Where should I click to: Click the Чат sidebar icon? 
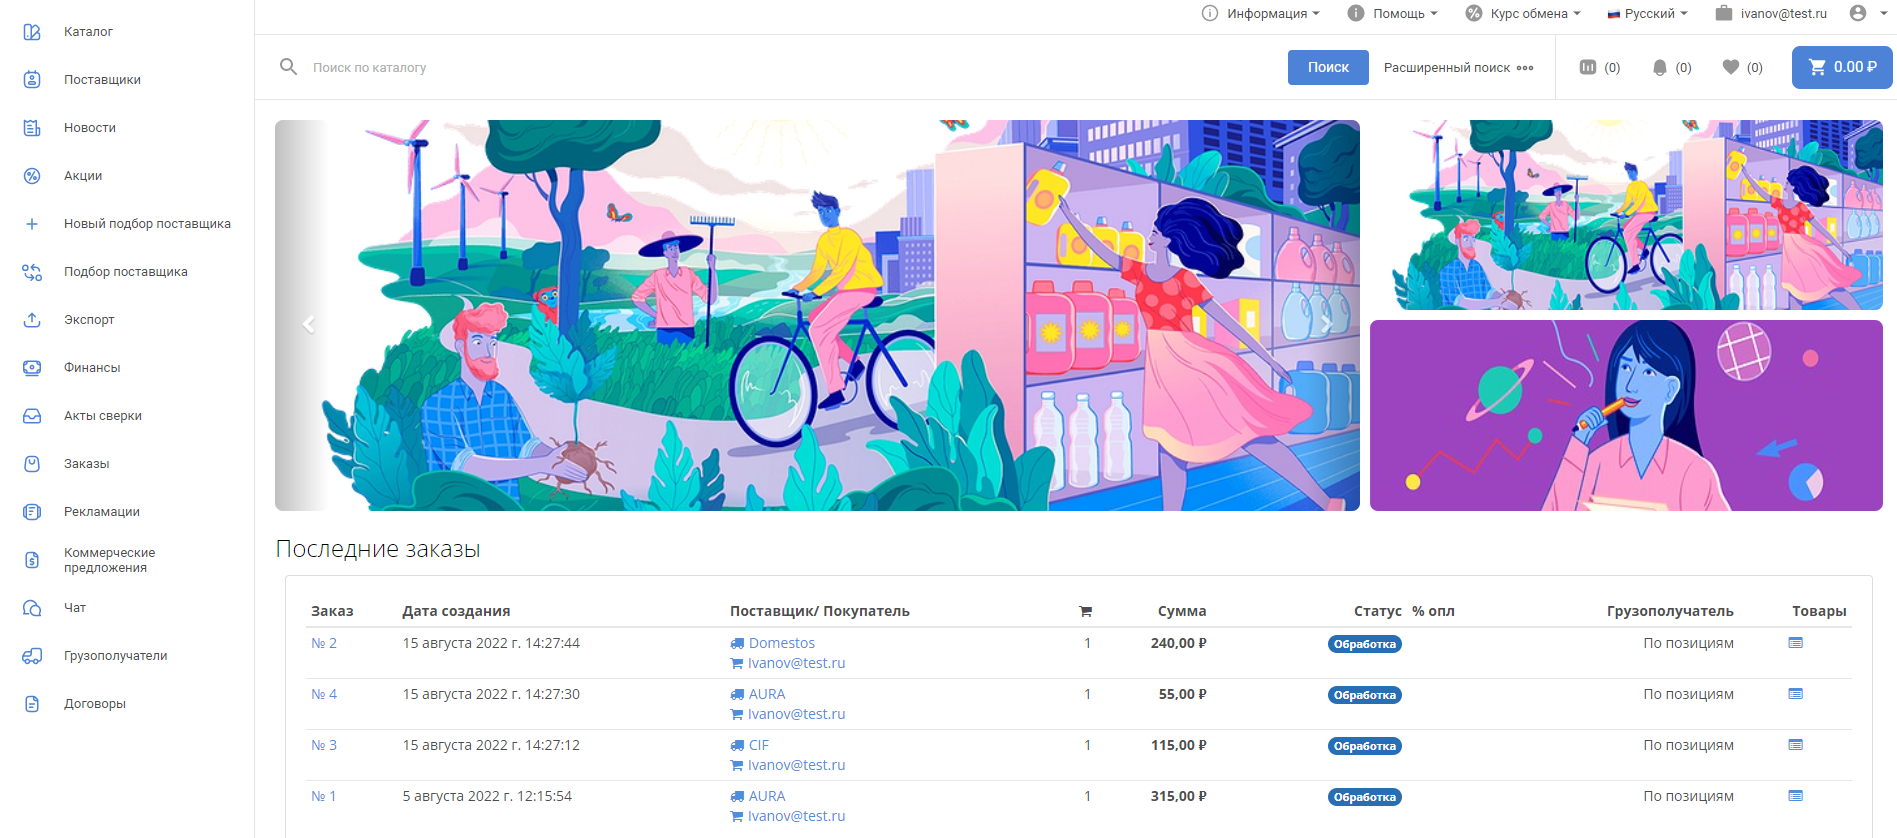click(32, 608)
